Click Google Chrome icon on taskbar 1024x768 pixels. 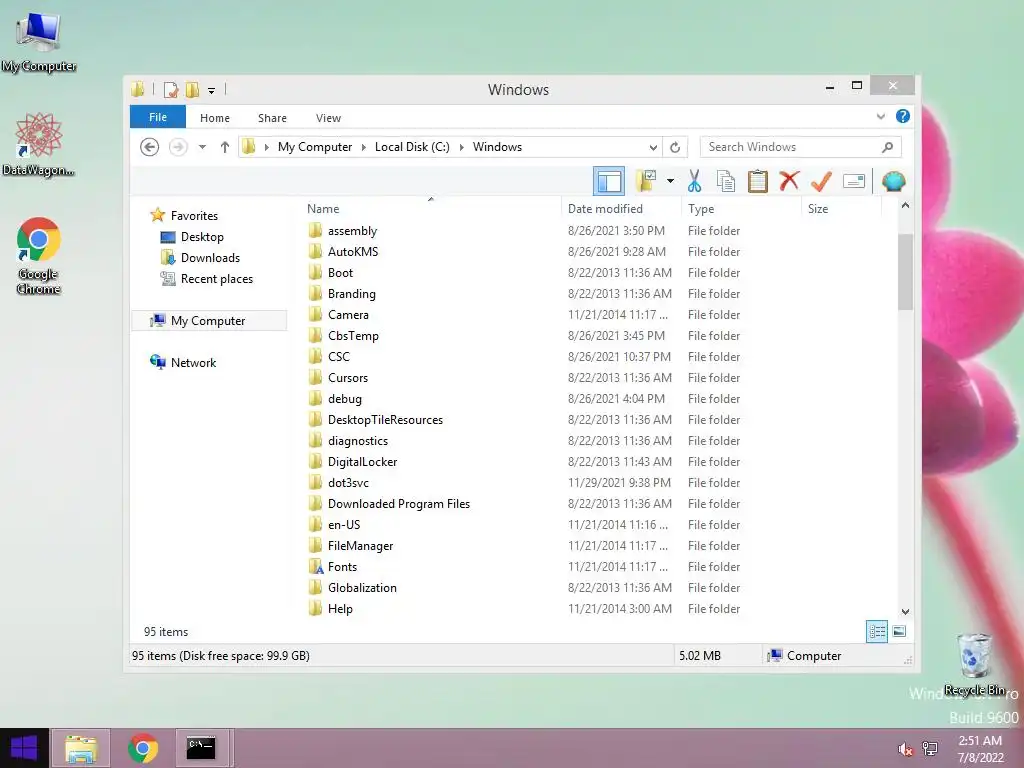[x=143, y=748]
